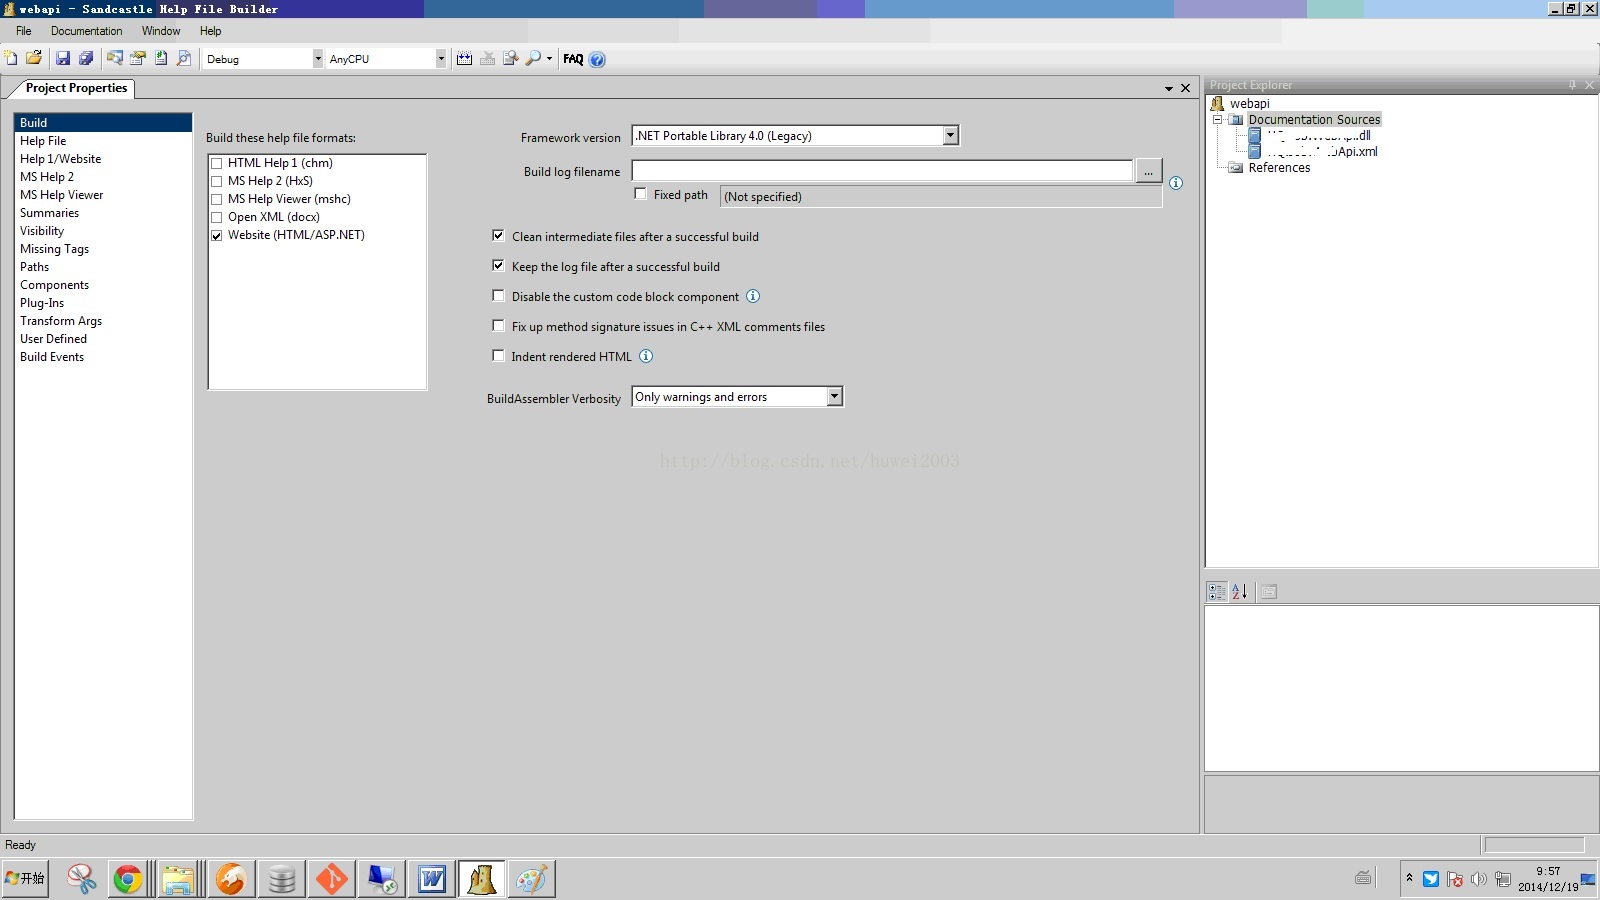
Task: Open the FAQ from toolbar
Action: 573,59
